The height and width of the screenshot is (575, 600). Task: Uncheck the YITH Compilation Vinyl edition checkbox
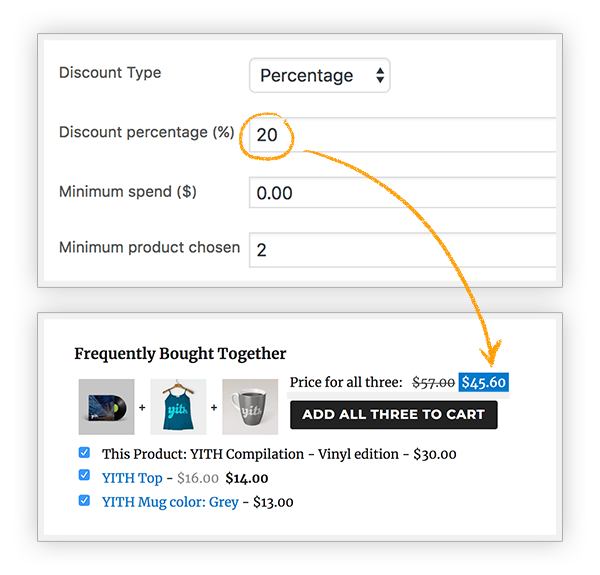[84, 453]
